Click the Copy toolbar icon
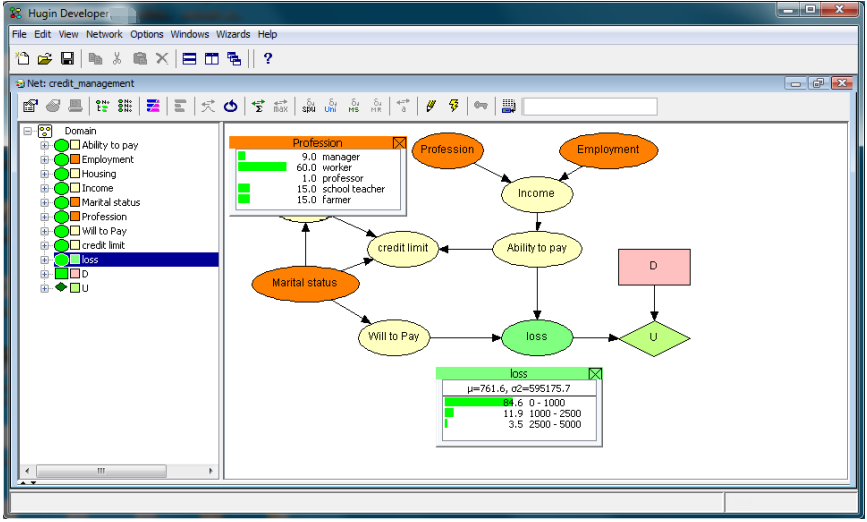The height and width of the screenshot is (522, 867). pos(96,58)
